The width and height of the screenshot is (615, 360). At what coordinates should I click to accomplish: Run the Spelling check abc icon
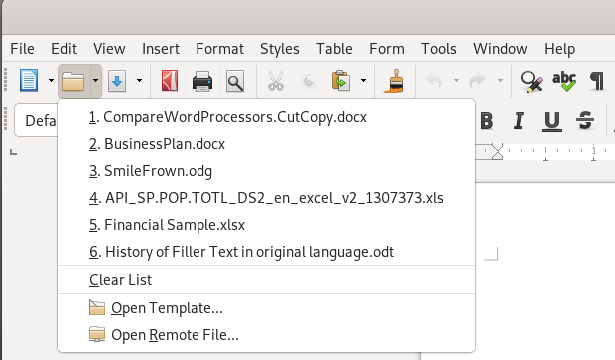point(564,81)
